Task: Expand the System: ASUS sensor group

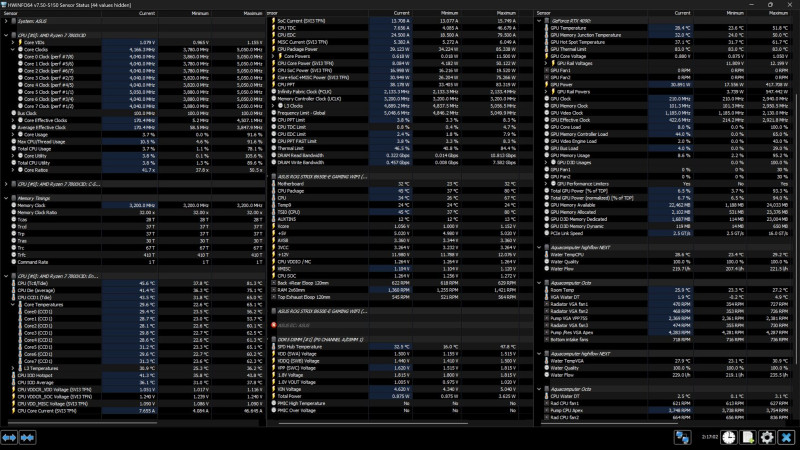Action: click(x=6, y=21)
